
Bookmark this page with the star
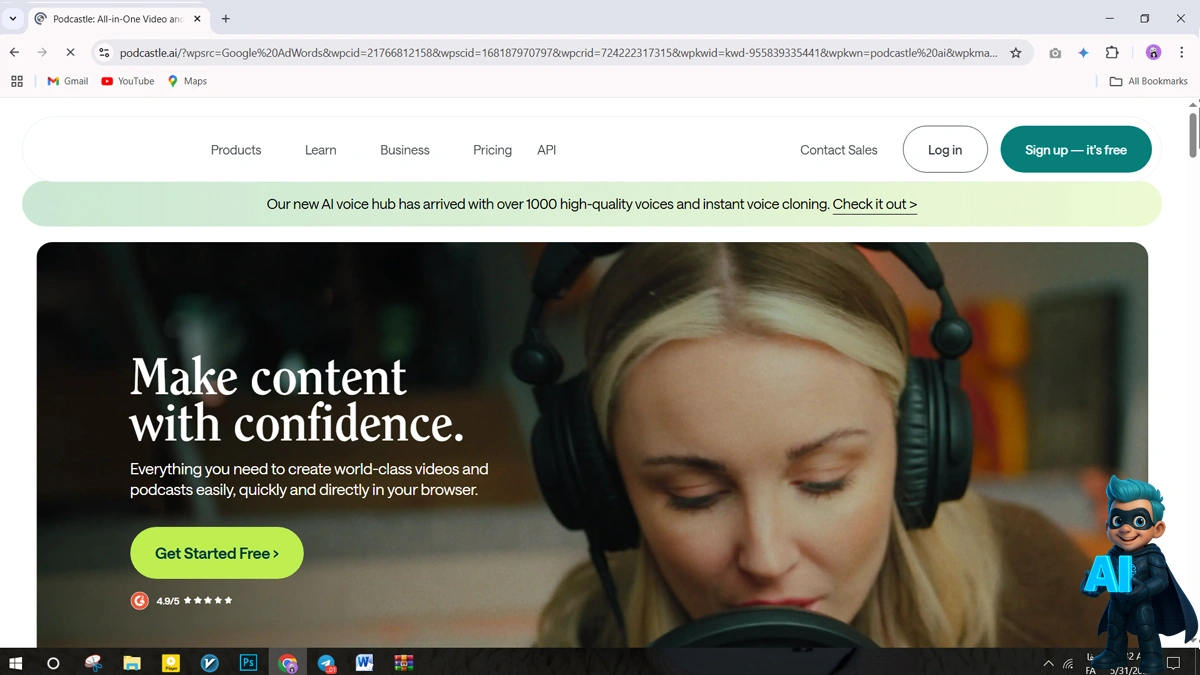click(1016, 53)
